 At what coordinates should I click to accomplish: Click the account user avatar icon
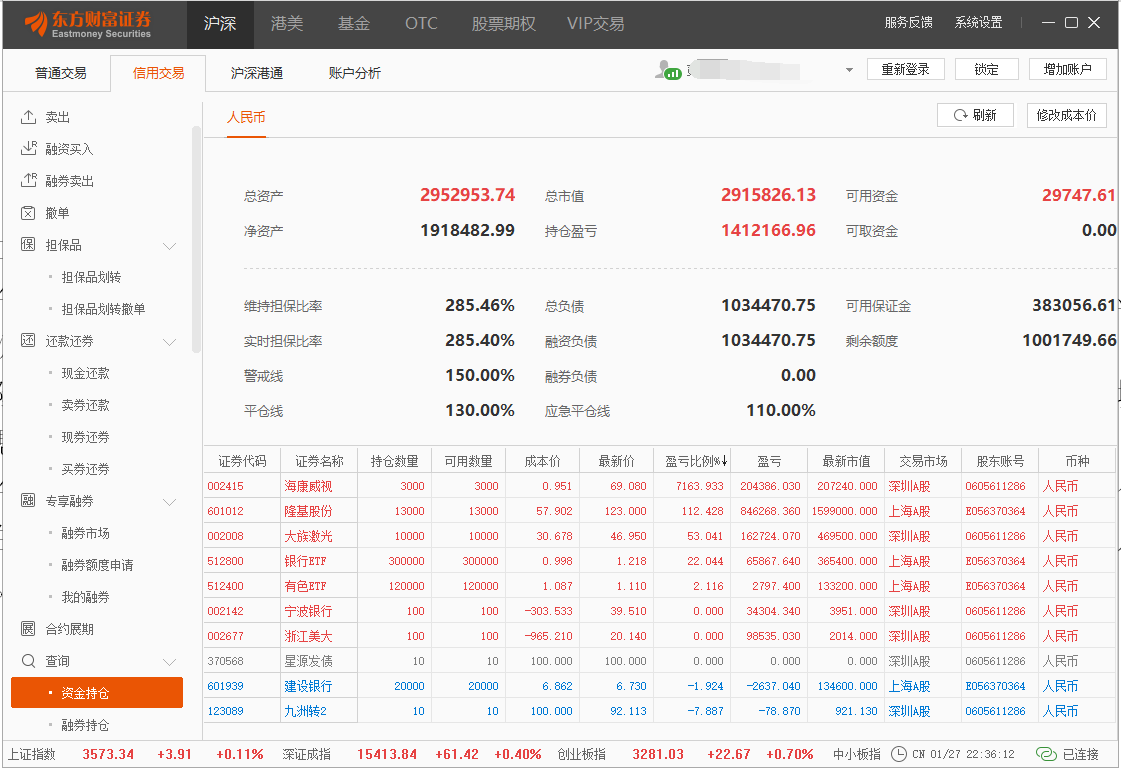click(668, 69)
